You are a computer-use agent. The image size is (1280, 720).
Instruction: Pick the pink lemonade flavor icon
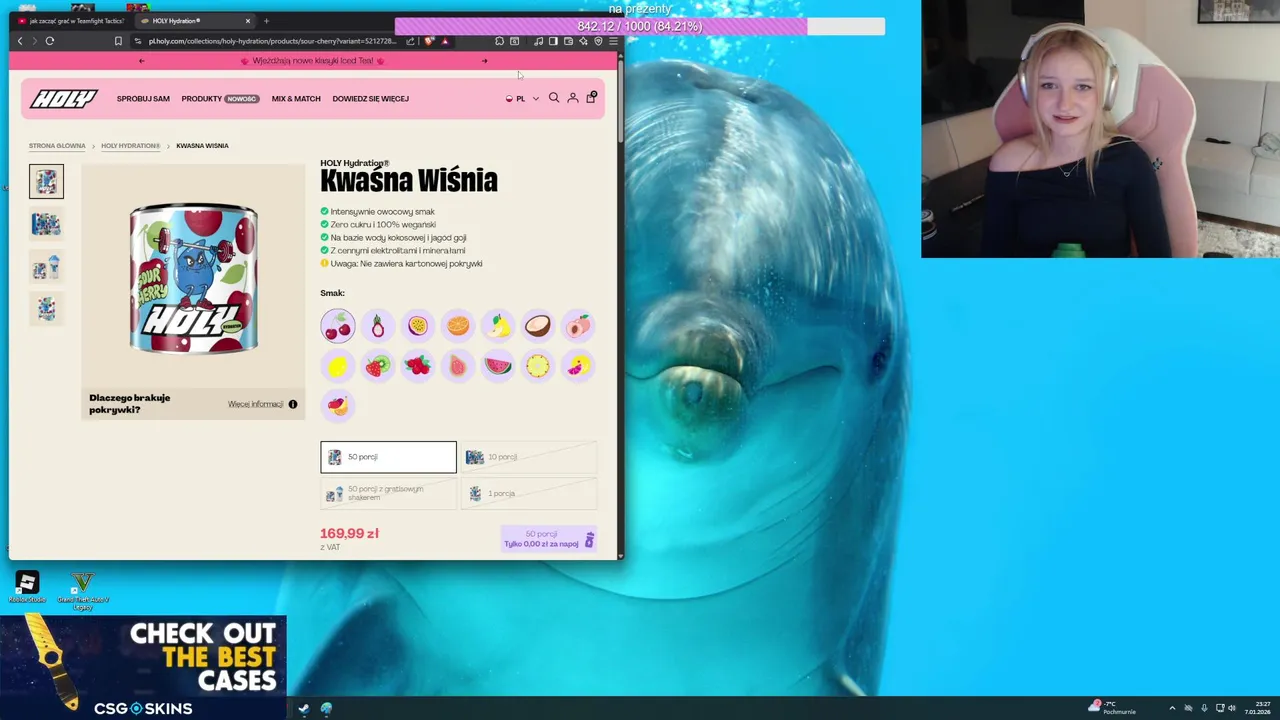(x=578, y=366)
